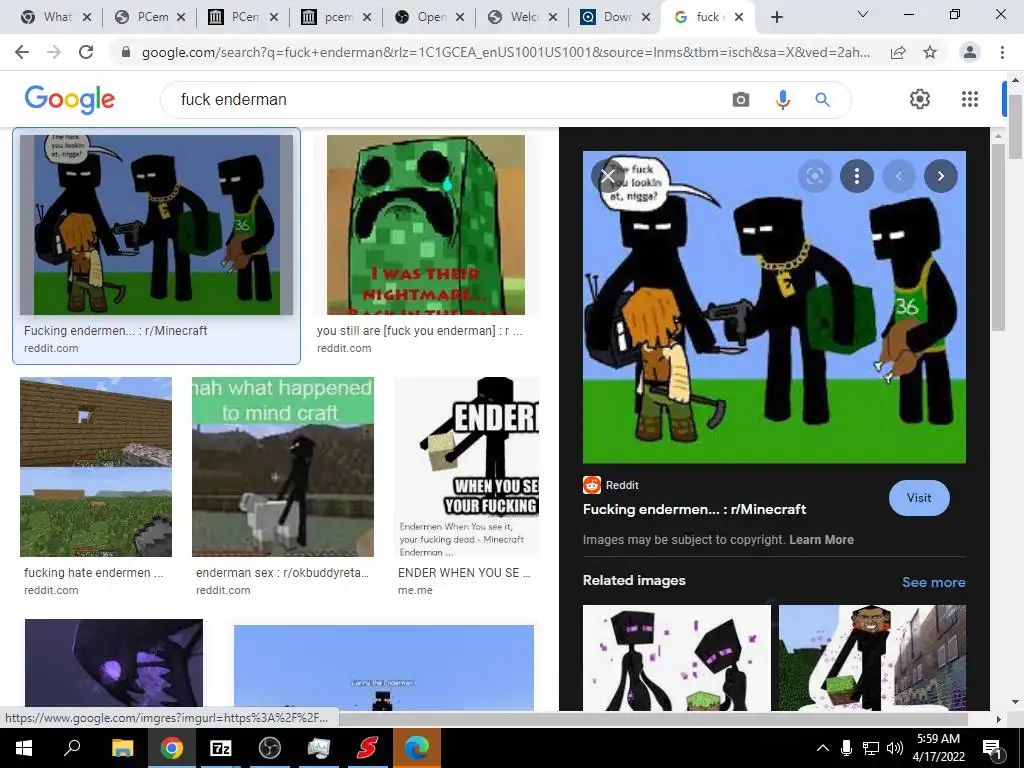The height and width of the screenshot is (768, 1024).
Task: Open first related image of two endermen
Action: (x=677, y=658)
